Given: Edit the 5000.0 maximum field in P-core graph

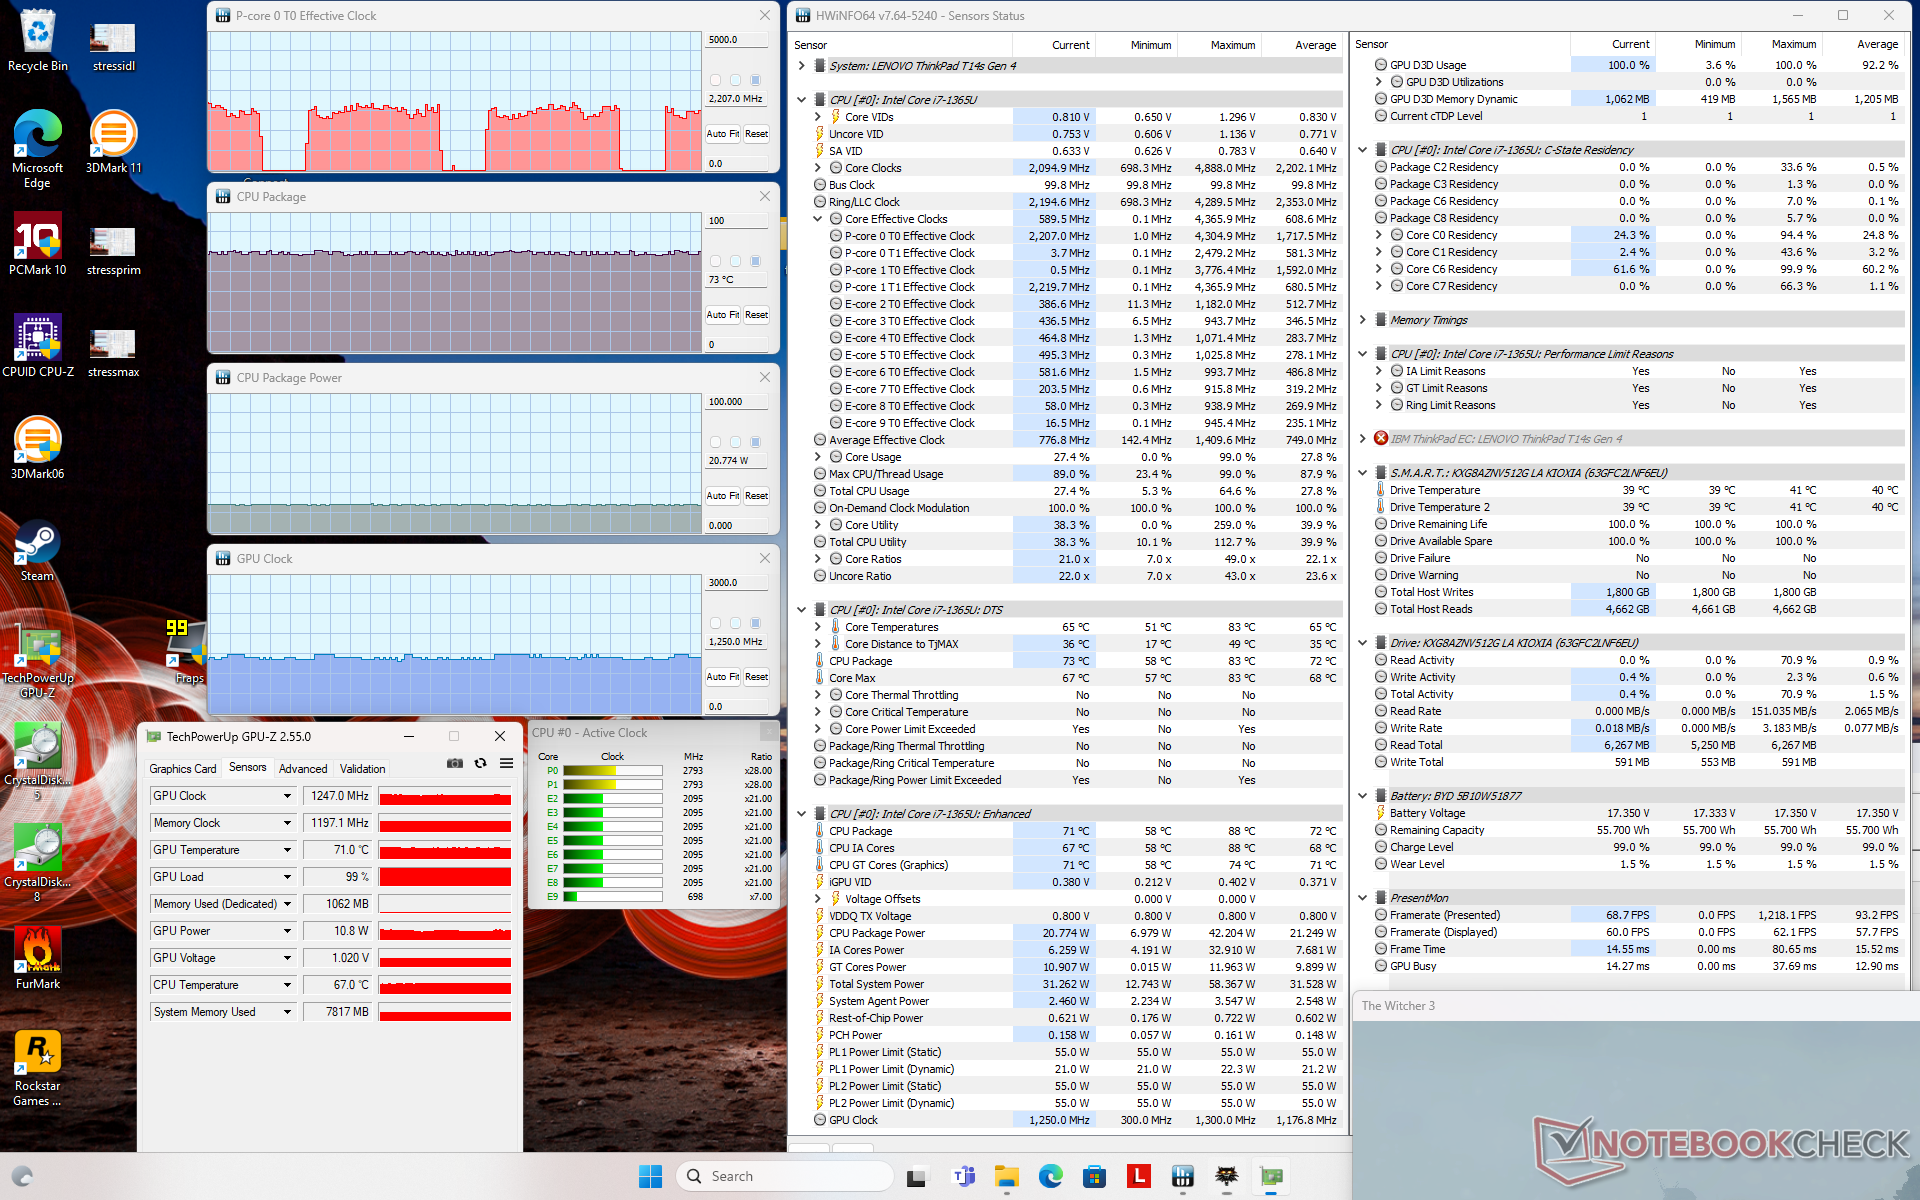Looking at the screenshot, I should point(737,40).
